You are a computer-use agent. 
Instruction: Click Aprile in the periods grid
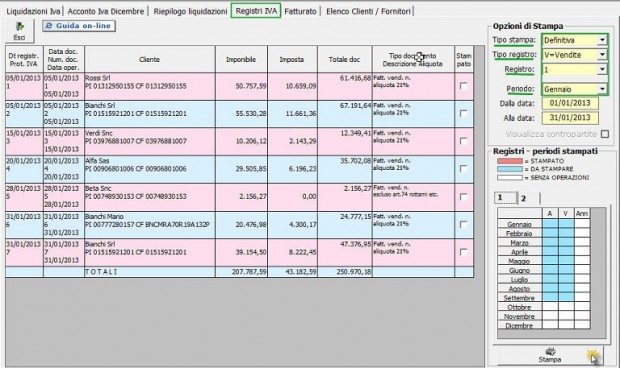point(519,252)
